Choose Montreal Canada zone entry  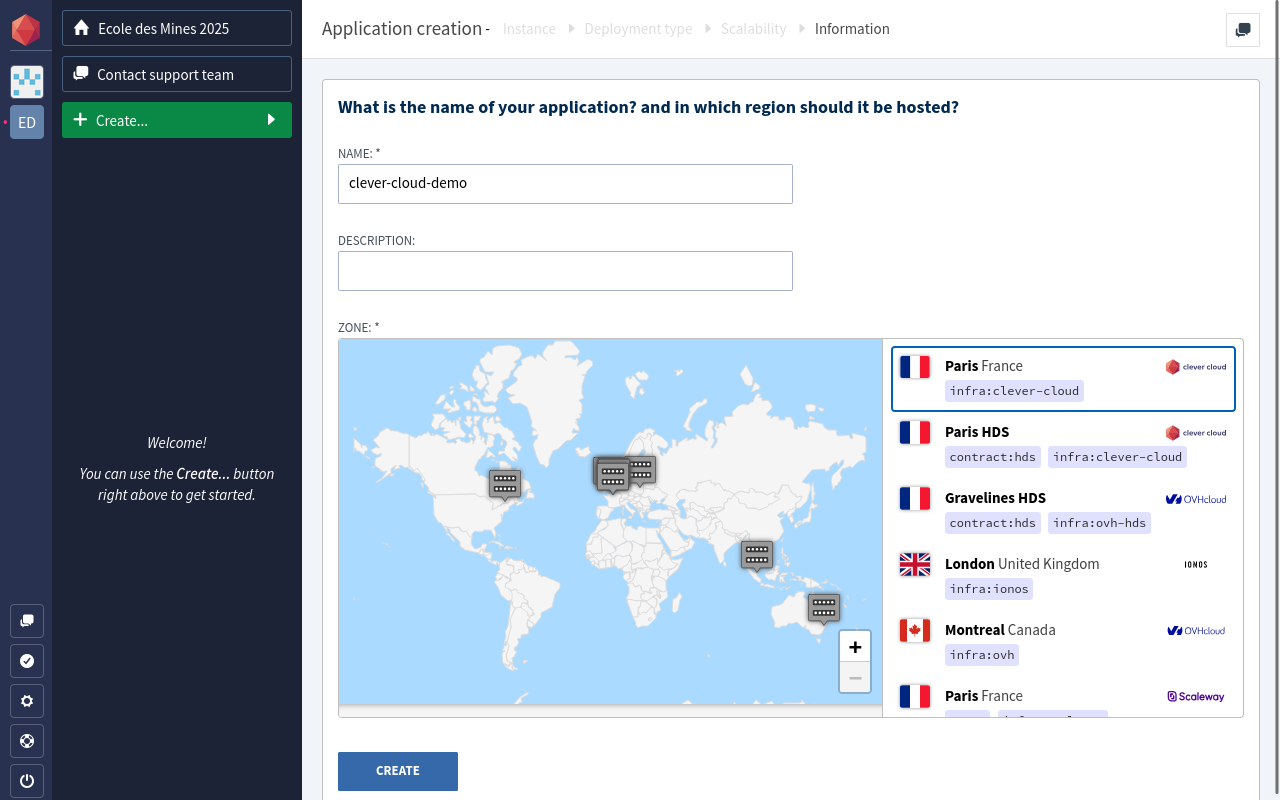(x=1063, y=643)
